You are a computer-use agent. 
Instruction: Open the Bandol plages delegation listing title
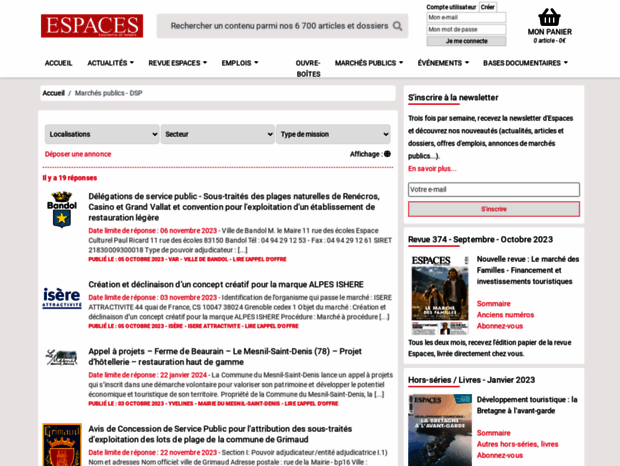[234, 207]
